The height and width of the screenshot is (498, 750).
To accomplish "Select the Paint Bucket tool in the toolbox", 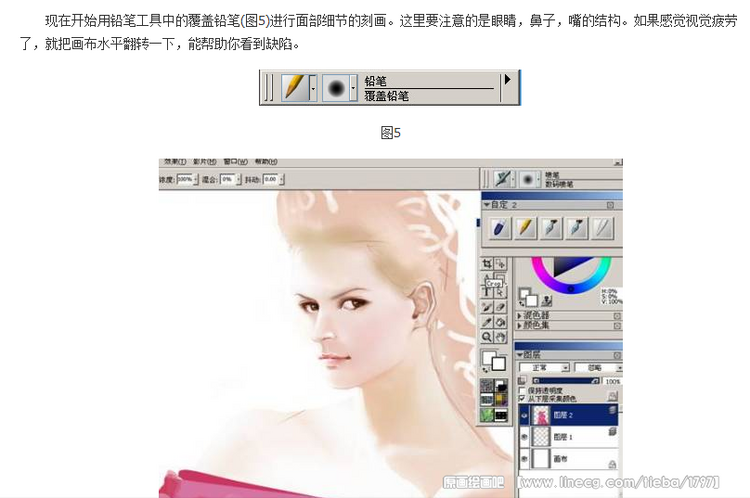I will tap(500, 322).
